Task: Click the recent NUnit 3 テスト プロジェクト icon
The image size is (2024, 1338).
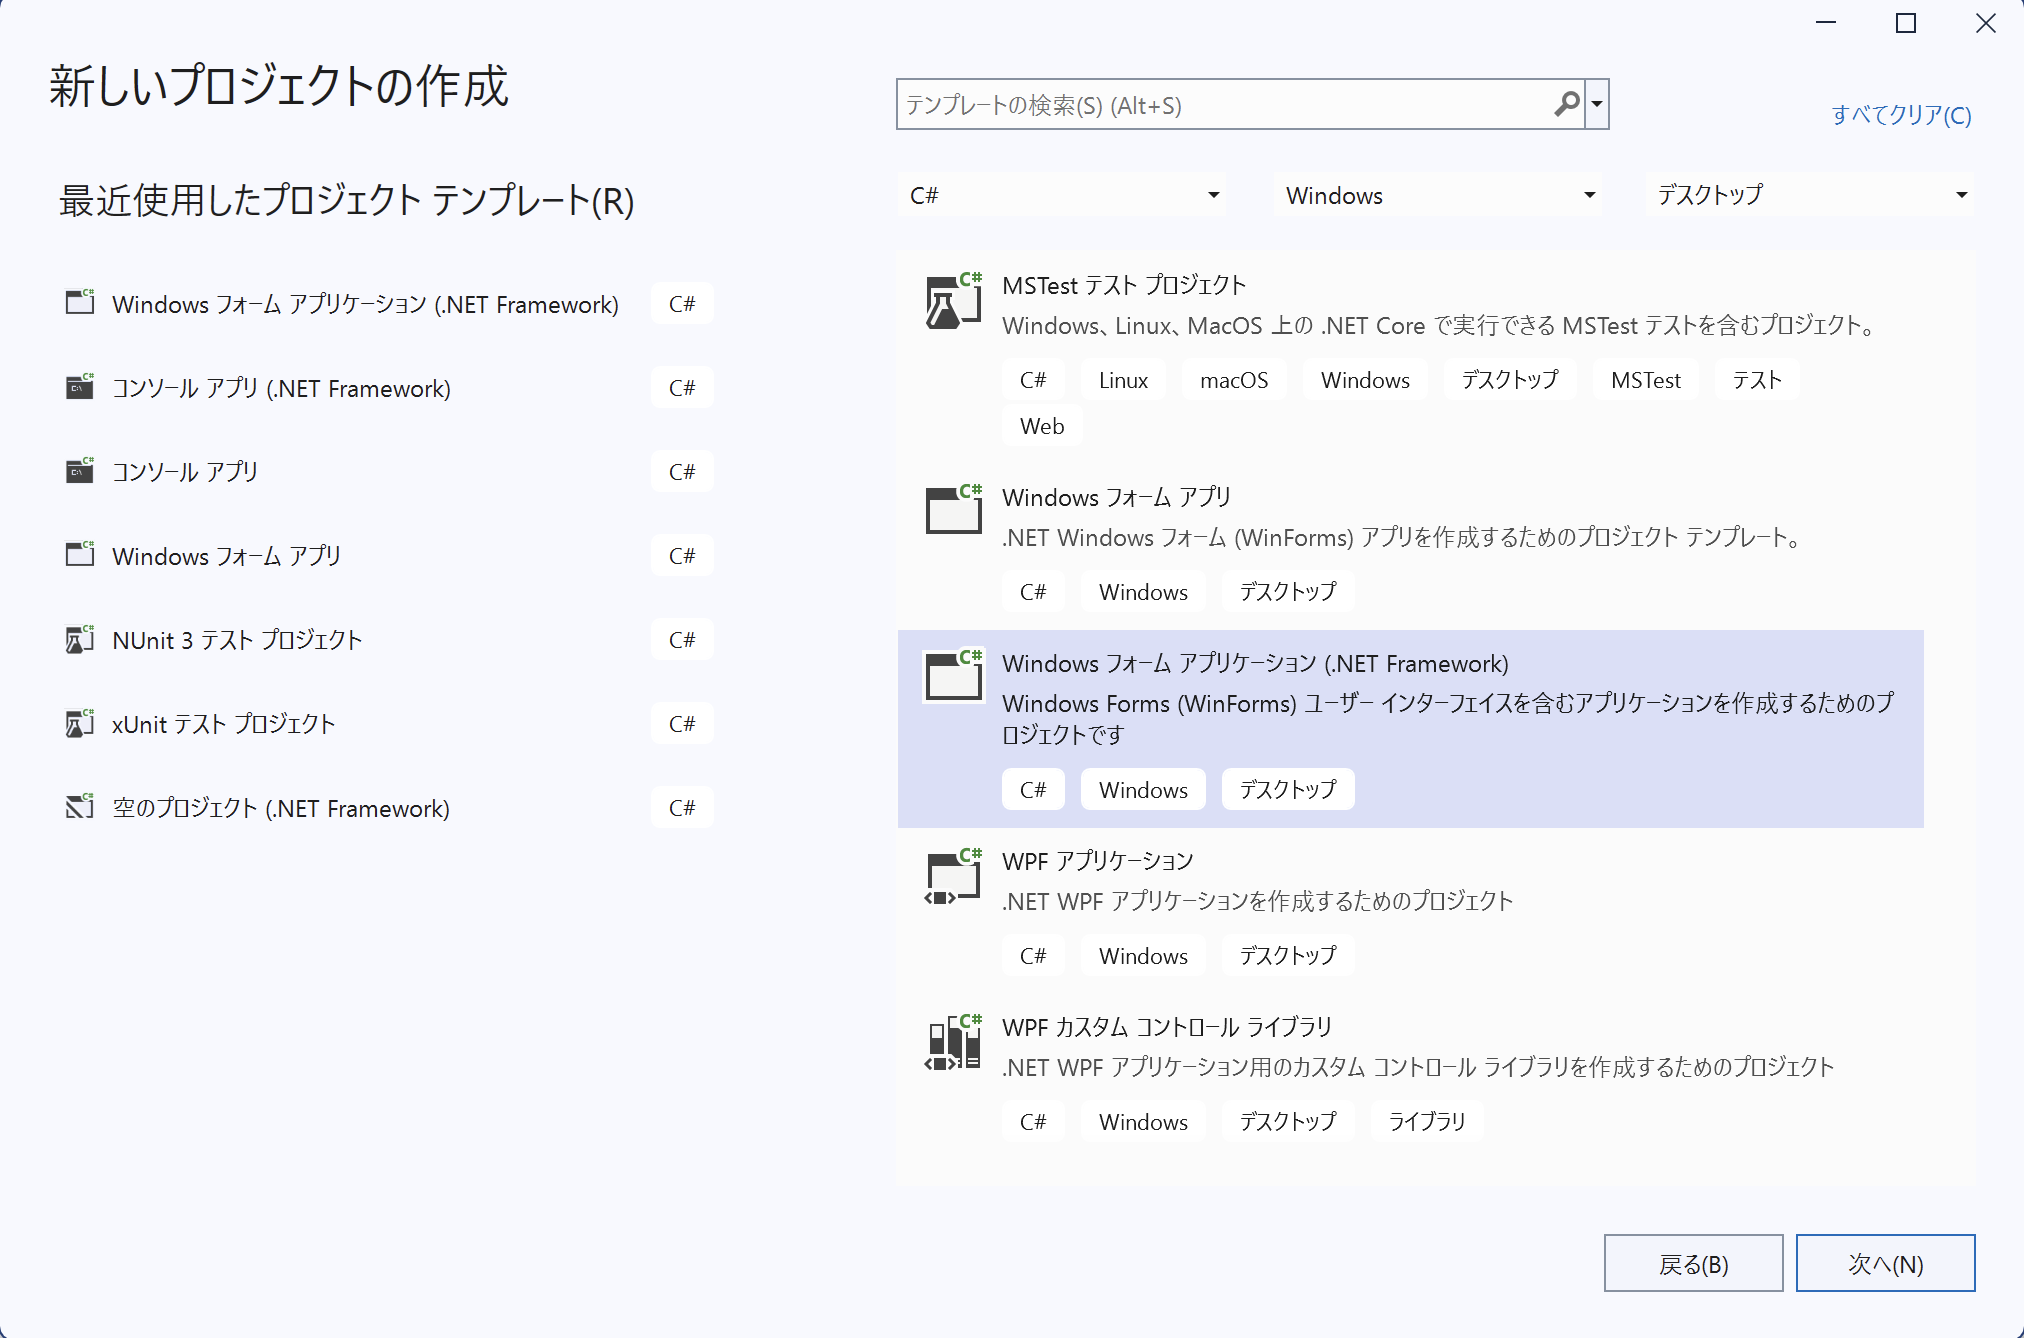Action: [x=80, y=639]
